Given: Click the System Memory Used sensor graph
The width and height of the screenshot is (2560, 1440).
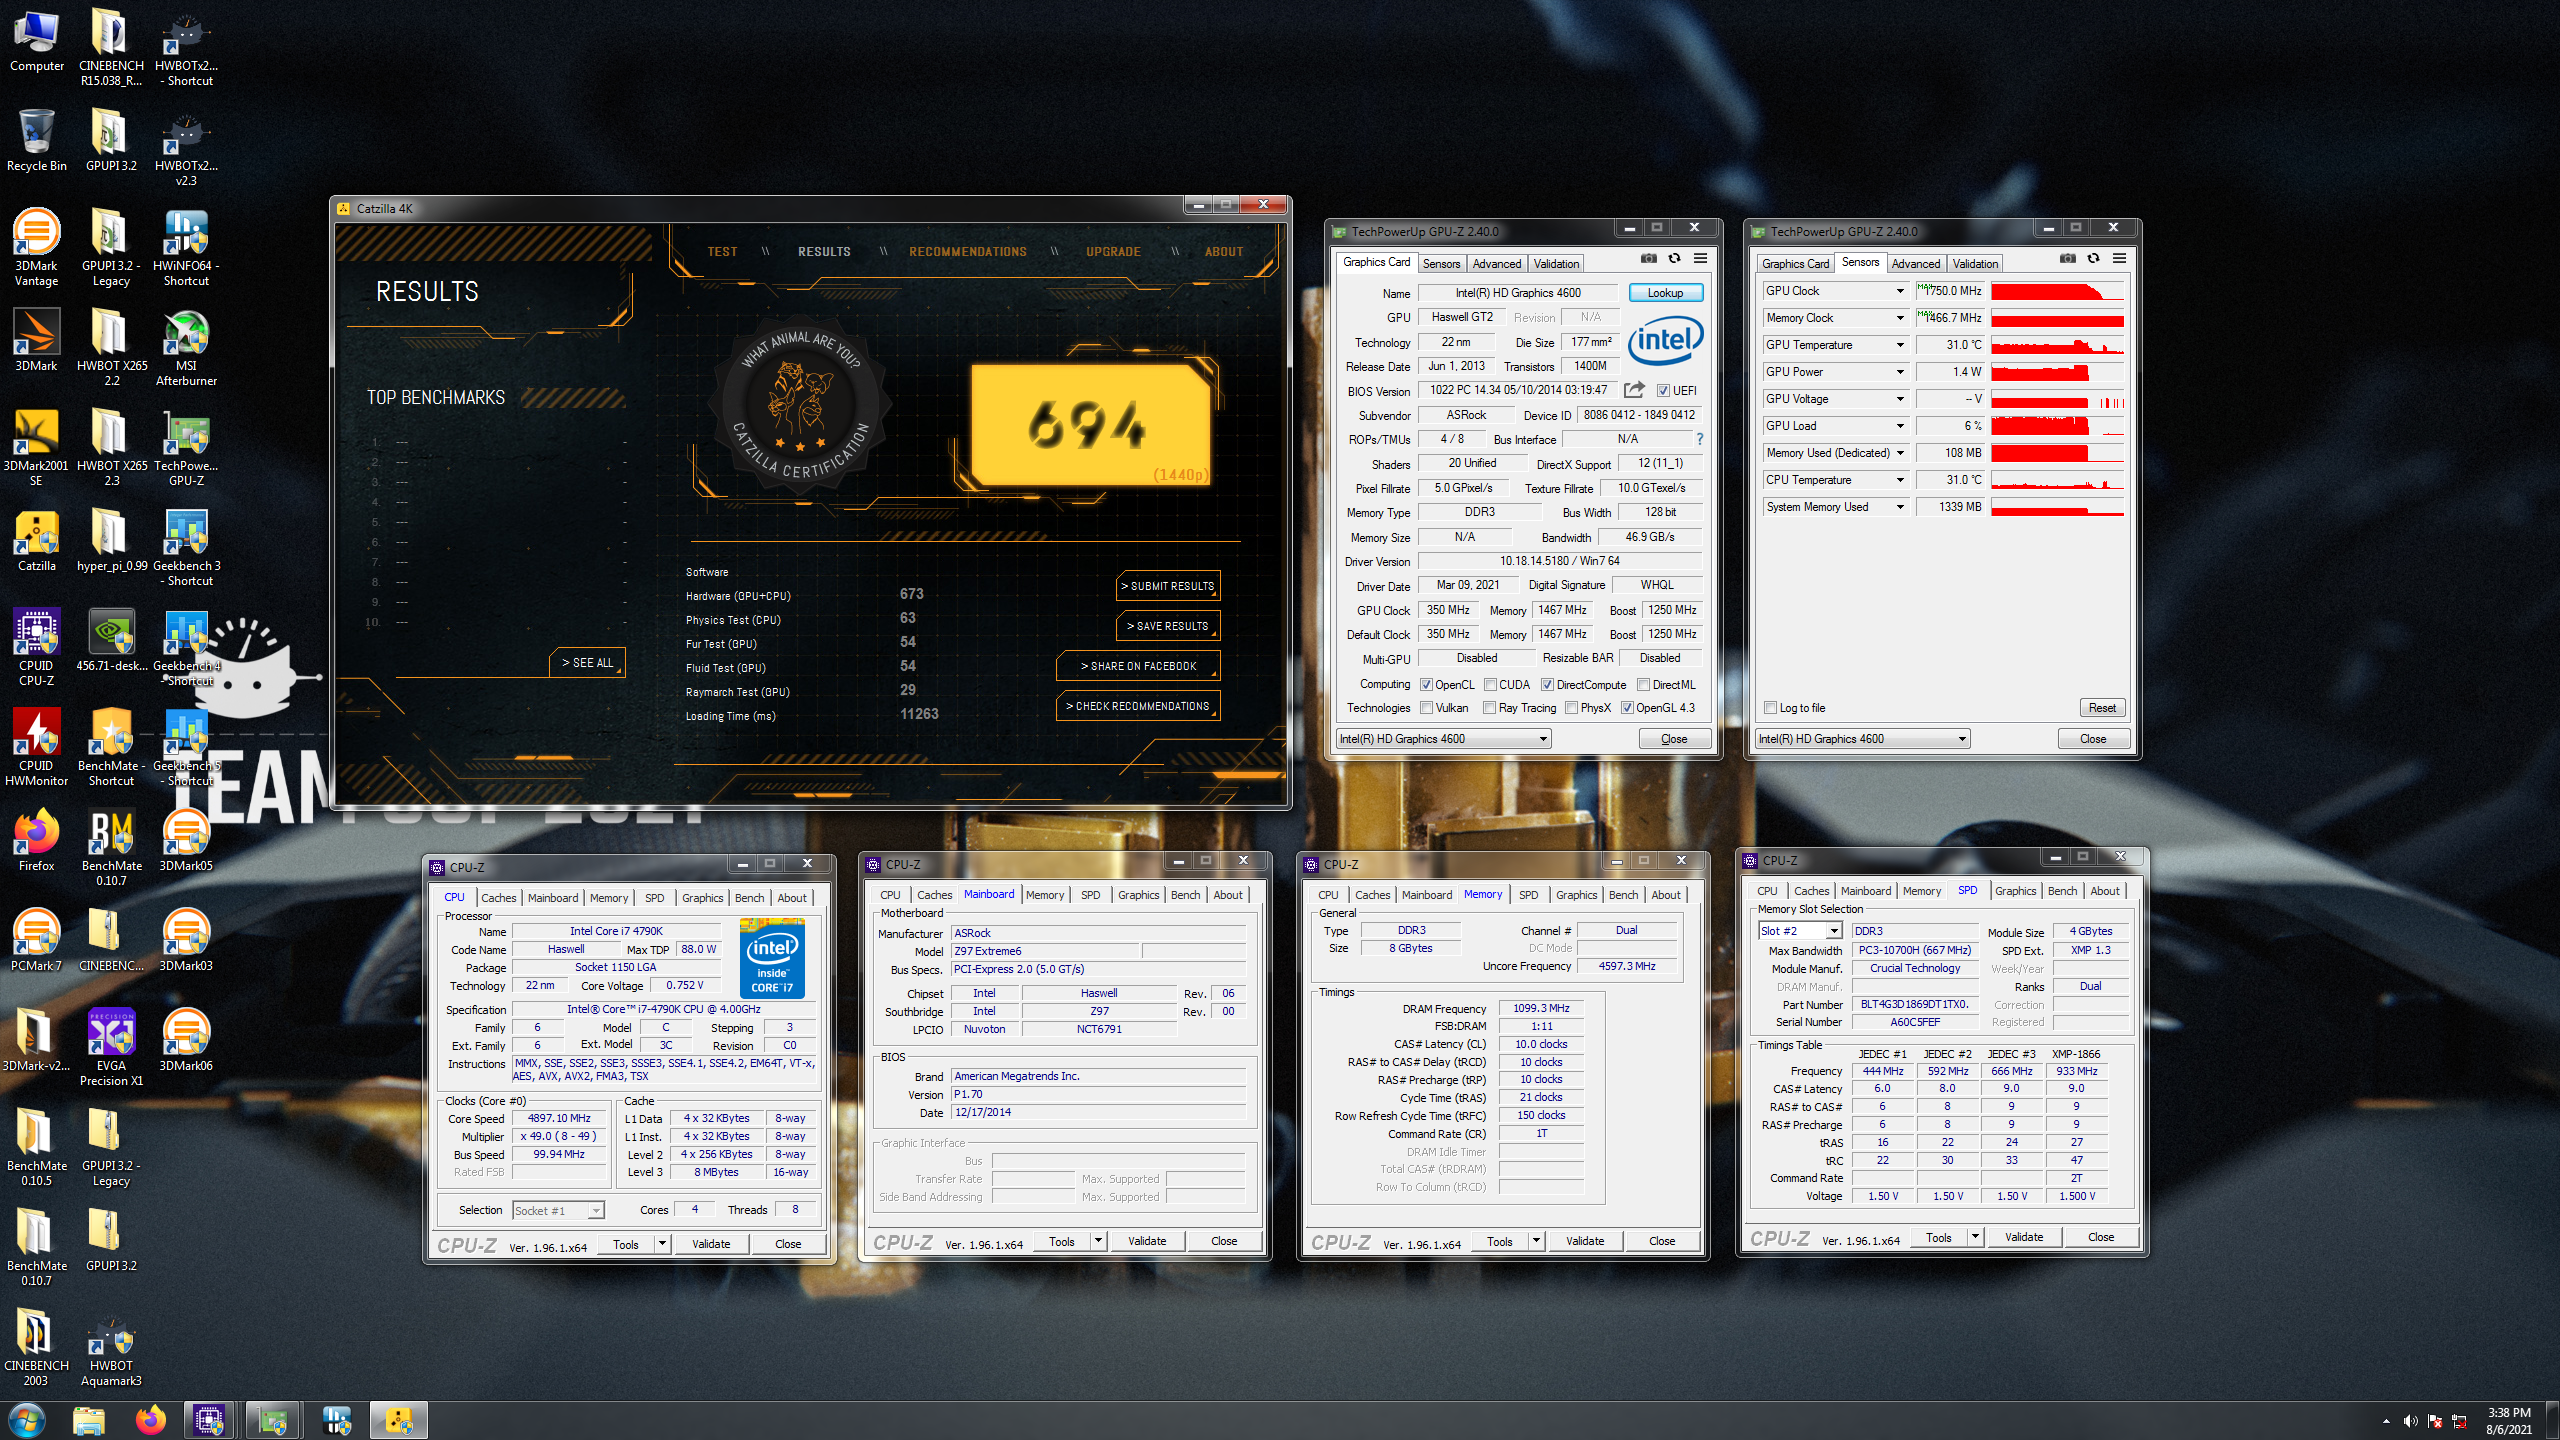Looking at the screenshot, I should [2057, 507].
